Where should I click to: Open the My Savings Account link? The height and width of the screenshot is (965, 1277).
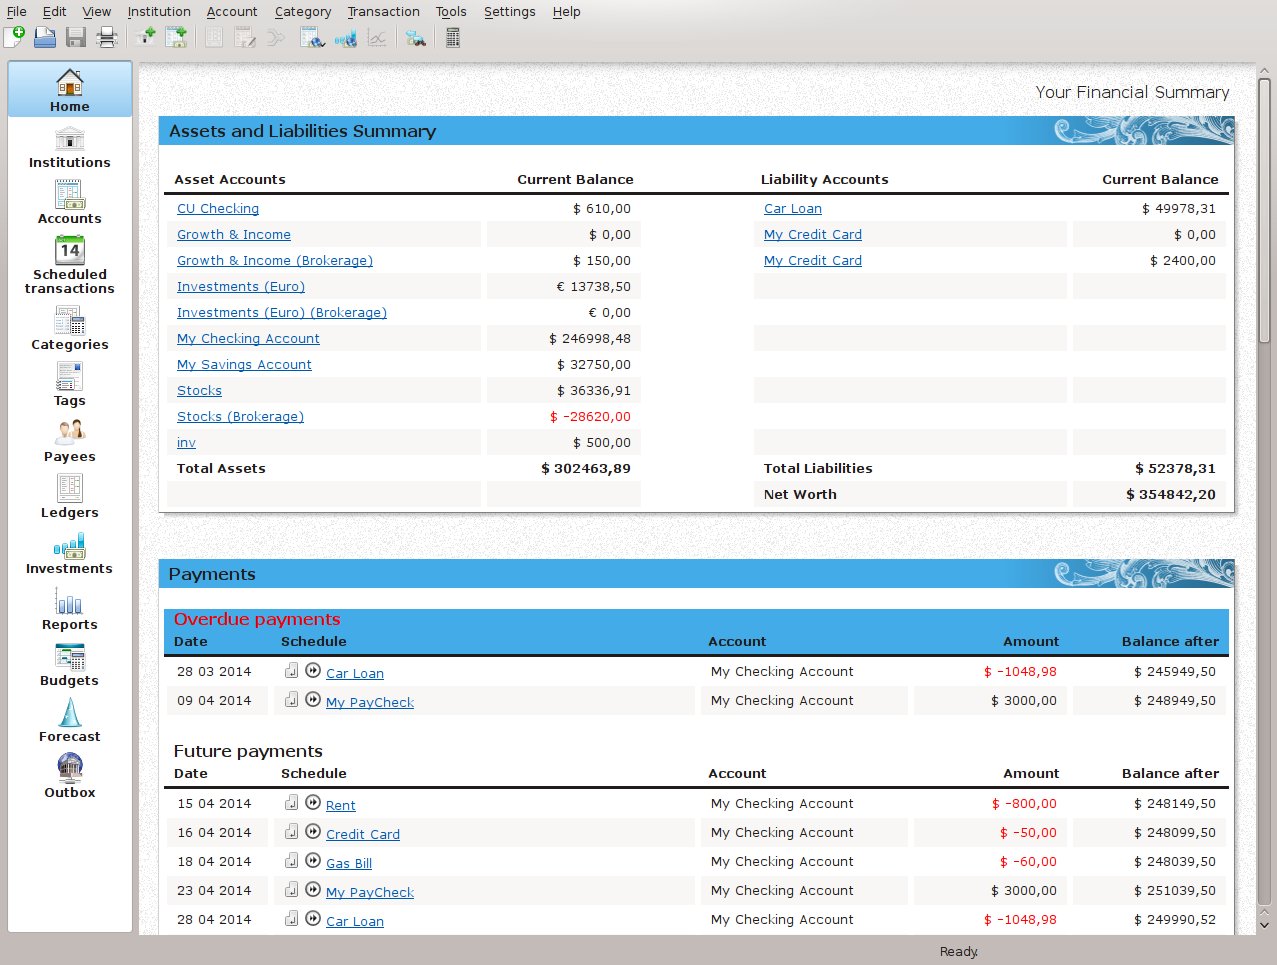click(244, 365)
